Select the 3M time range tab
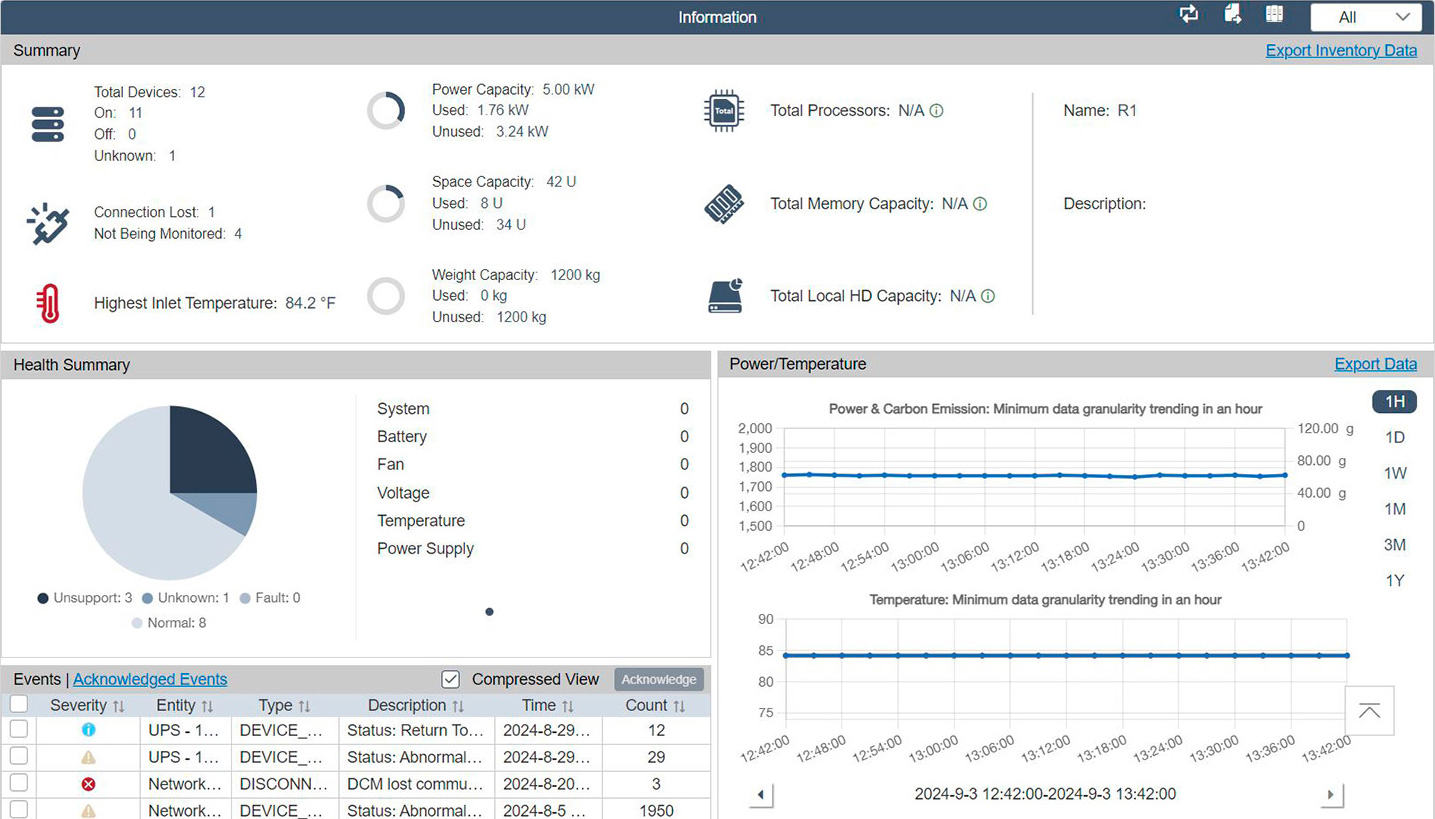Viewport: 1435px width, 819px height. 1395,545
